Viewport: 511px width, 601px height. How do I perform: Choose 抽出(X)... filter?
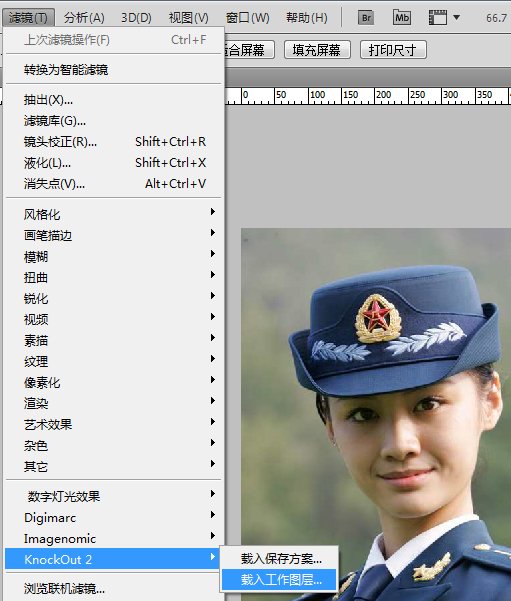[114, 100]
